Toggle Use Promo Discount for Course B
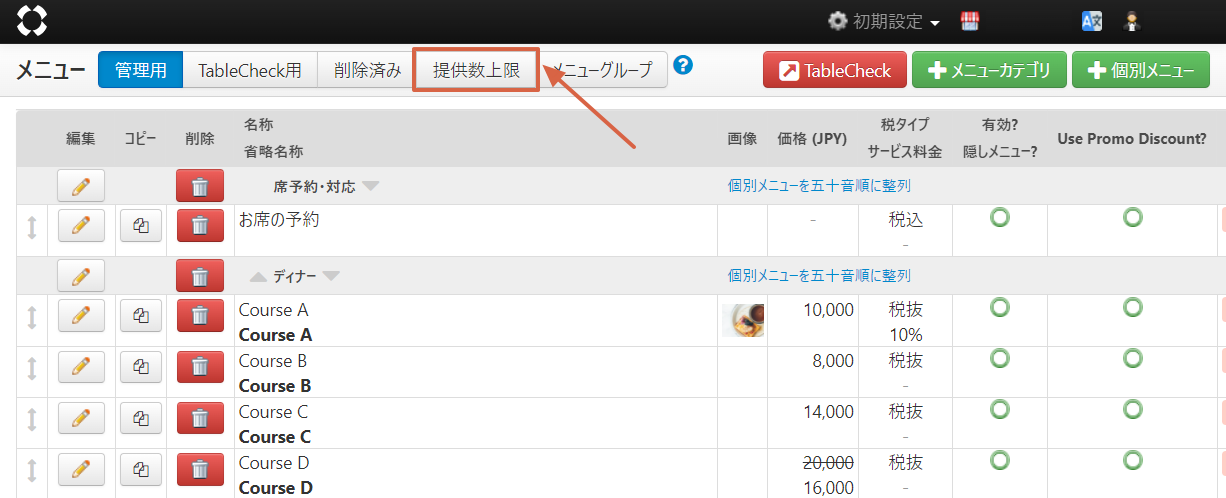This screenshot has height=498, width=1226. coord(1132,359)
